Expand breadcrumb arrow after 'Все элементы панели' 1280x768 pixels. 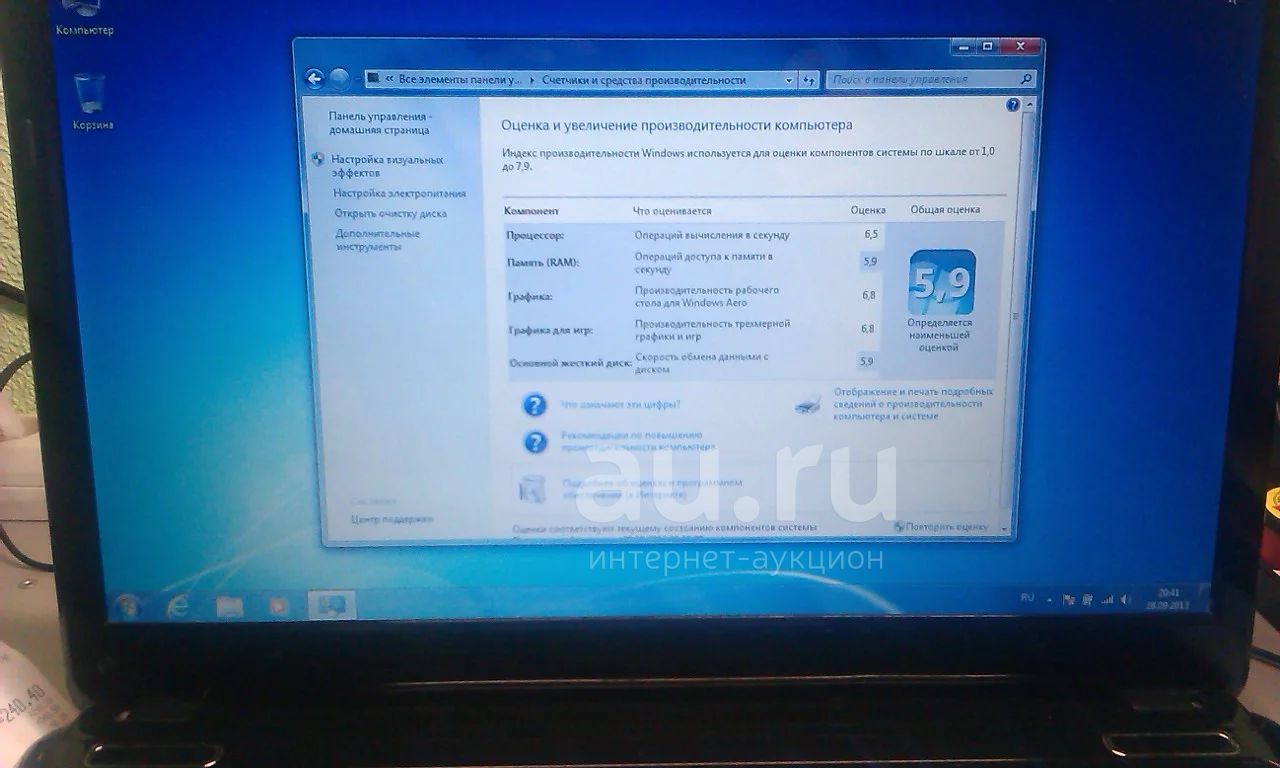pos(531,80)
